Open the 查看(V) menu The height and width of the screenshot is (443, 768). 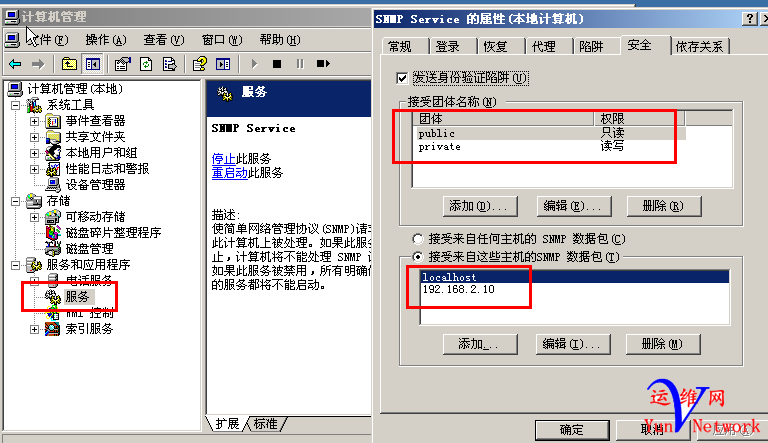(x=164, y=40)
